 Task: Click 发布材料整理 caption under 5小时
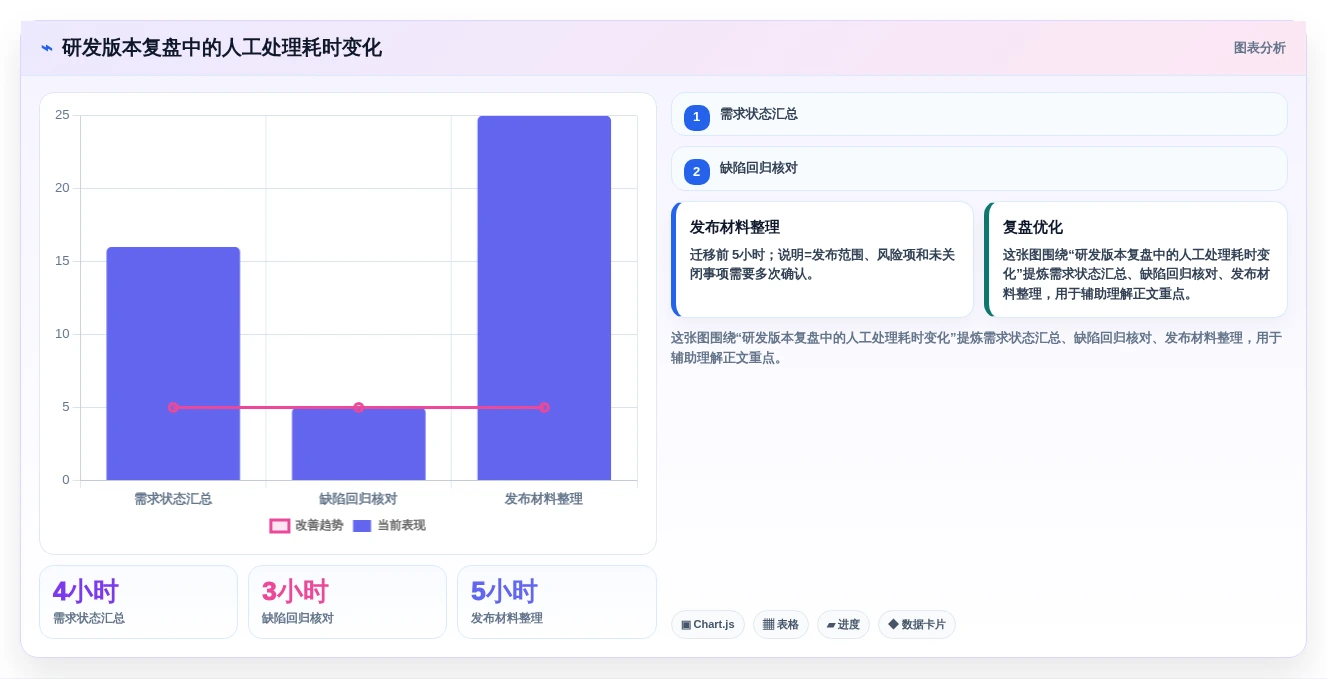[x=507, y=618]
